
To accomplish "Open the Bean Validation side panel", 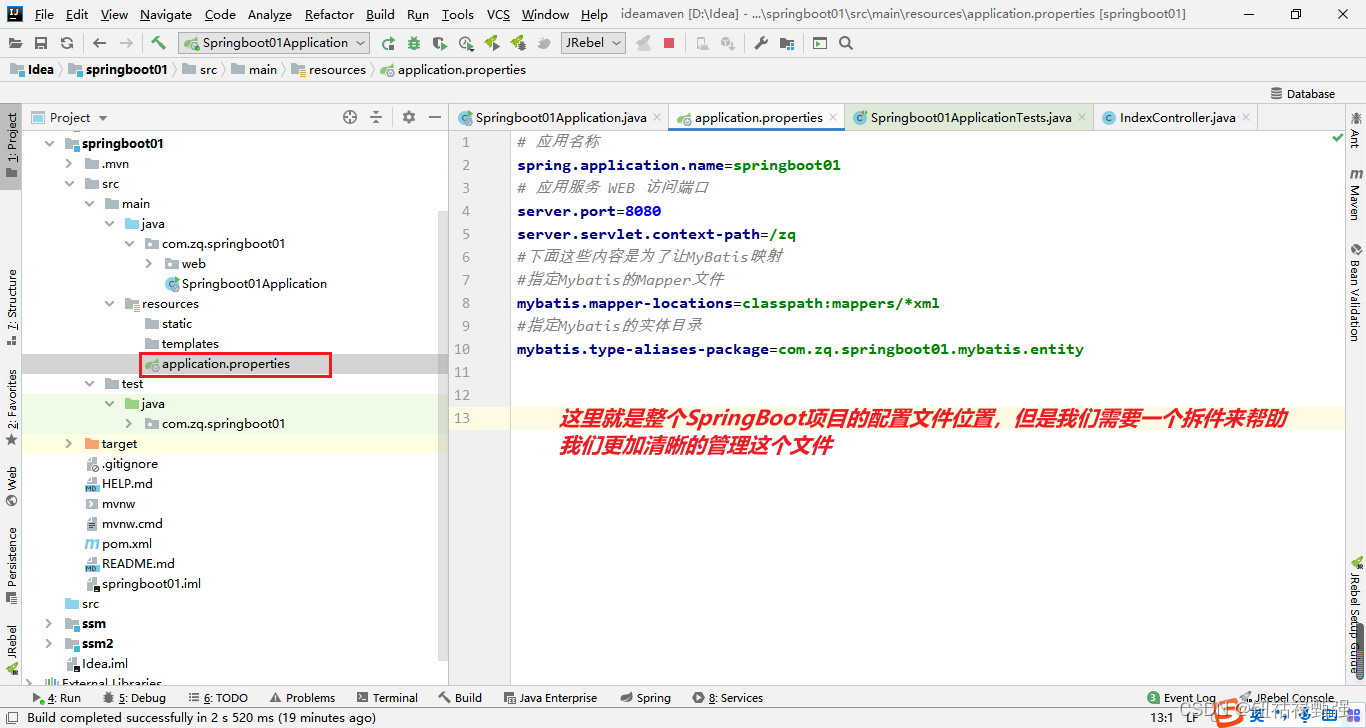I will tap(1356, 292).
